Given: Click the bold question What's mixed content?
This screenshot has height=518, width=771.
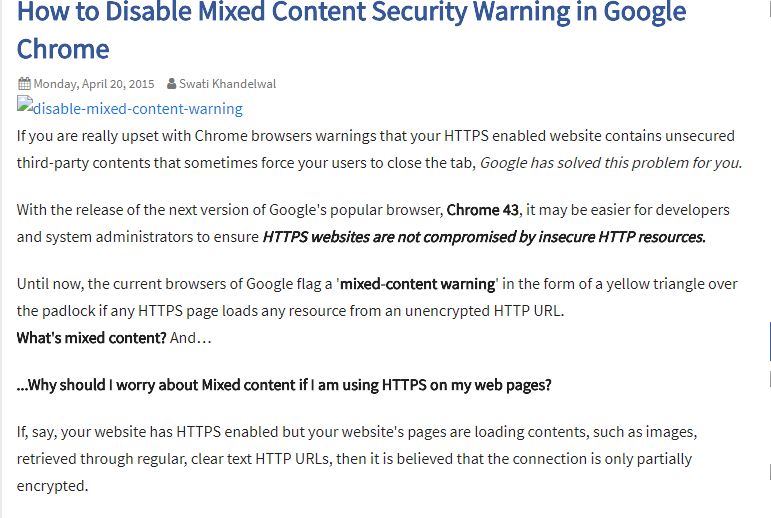Looking at the screenshot, I should [91, 338].
